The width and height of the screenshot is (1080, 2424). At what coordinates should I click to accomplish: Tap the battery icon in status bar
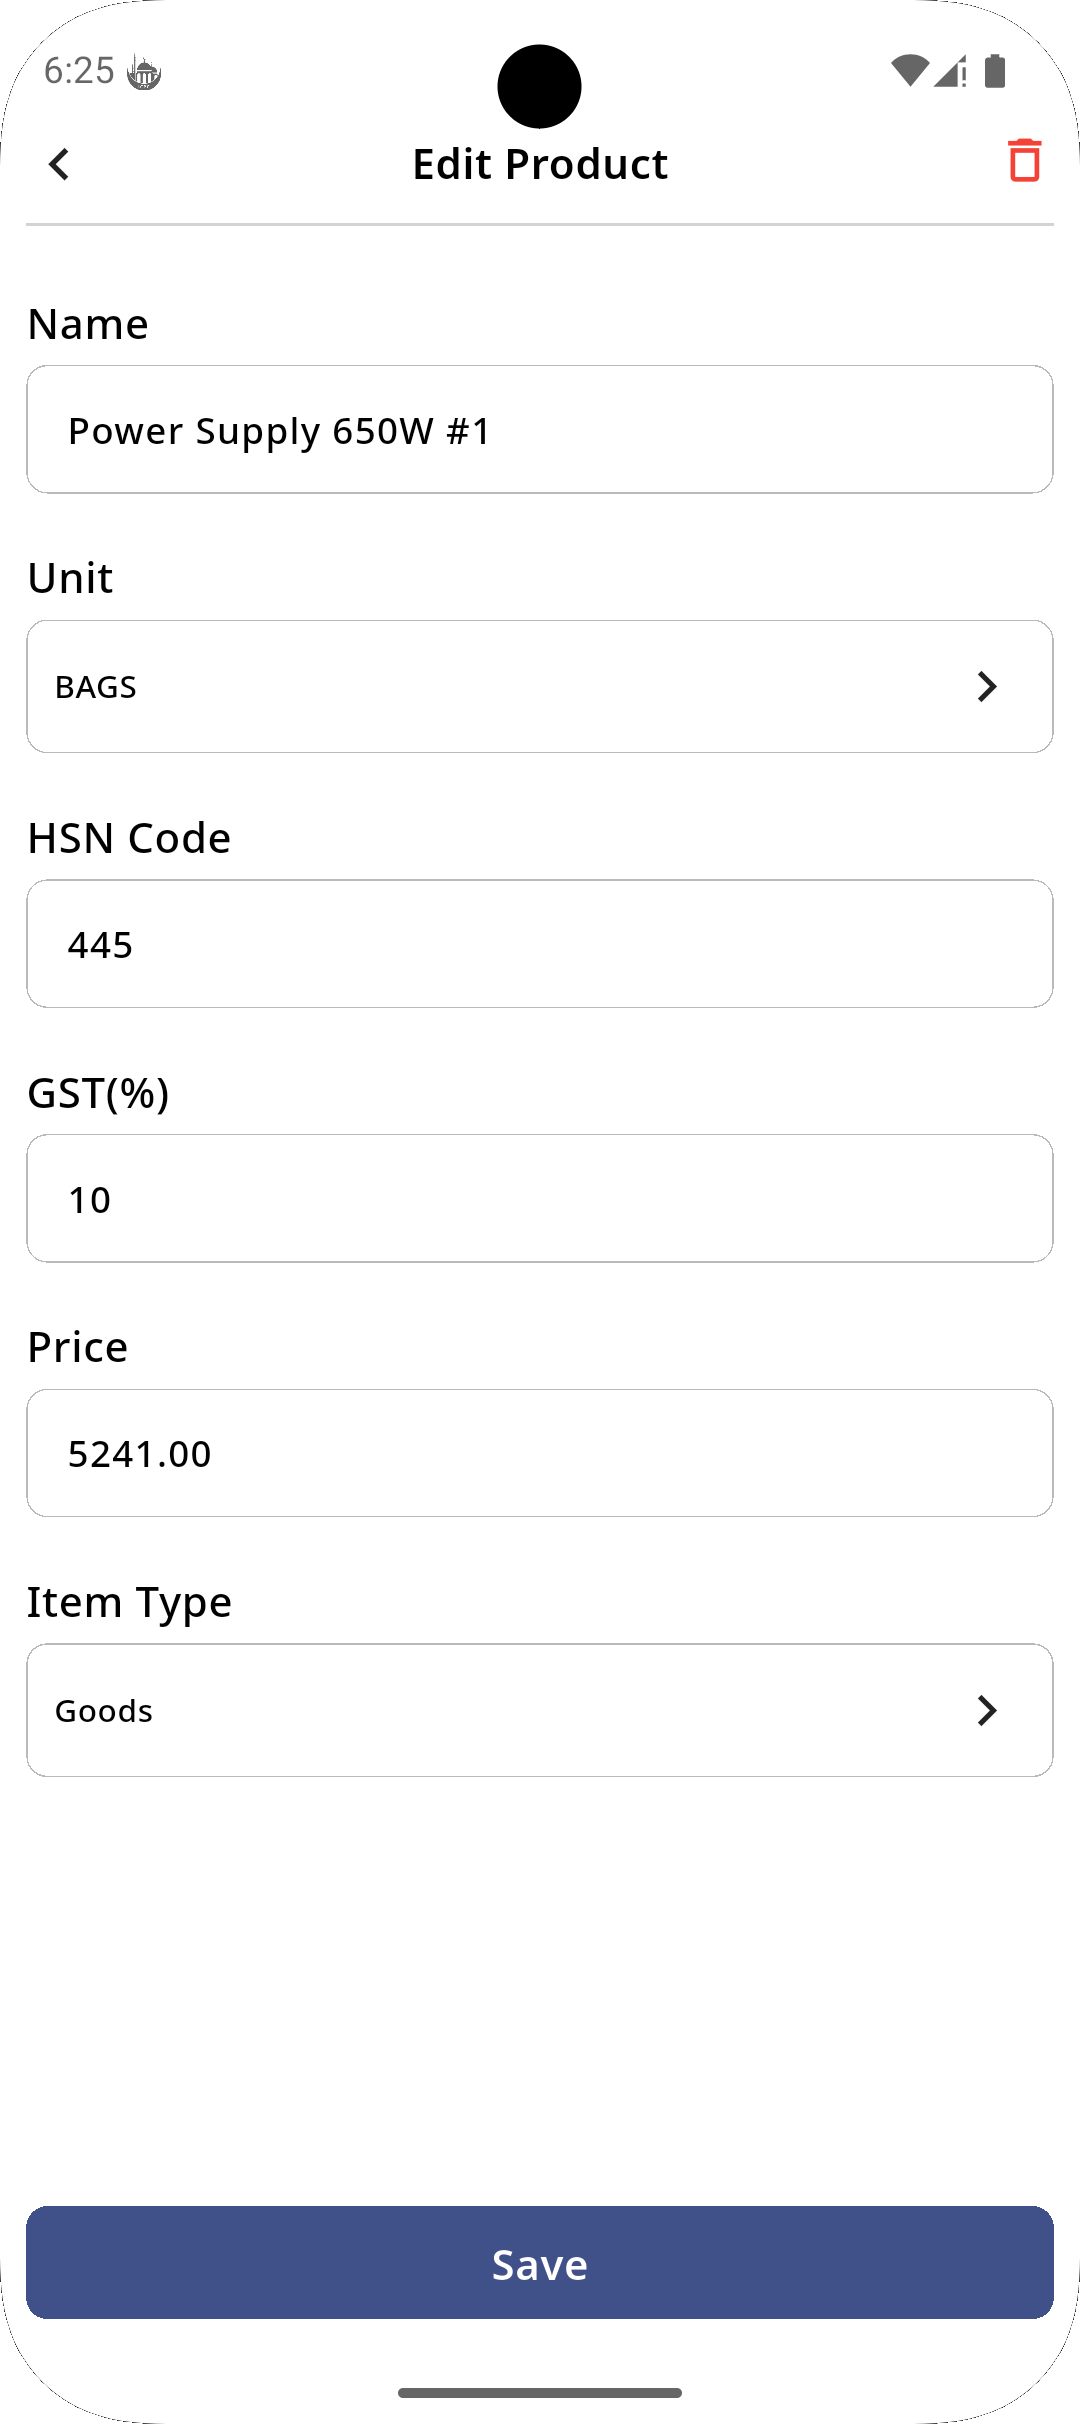[x=995, y=71]
